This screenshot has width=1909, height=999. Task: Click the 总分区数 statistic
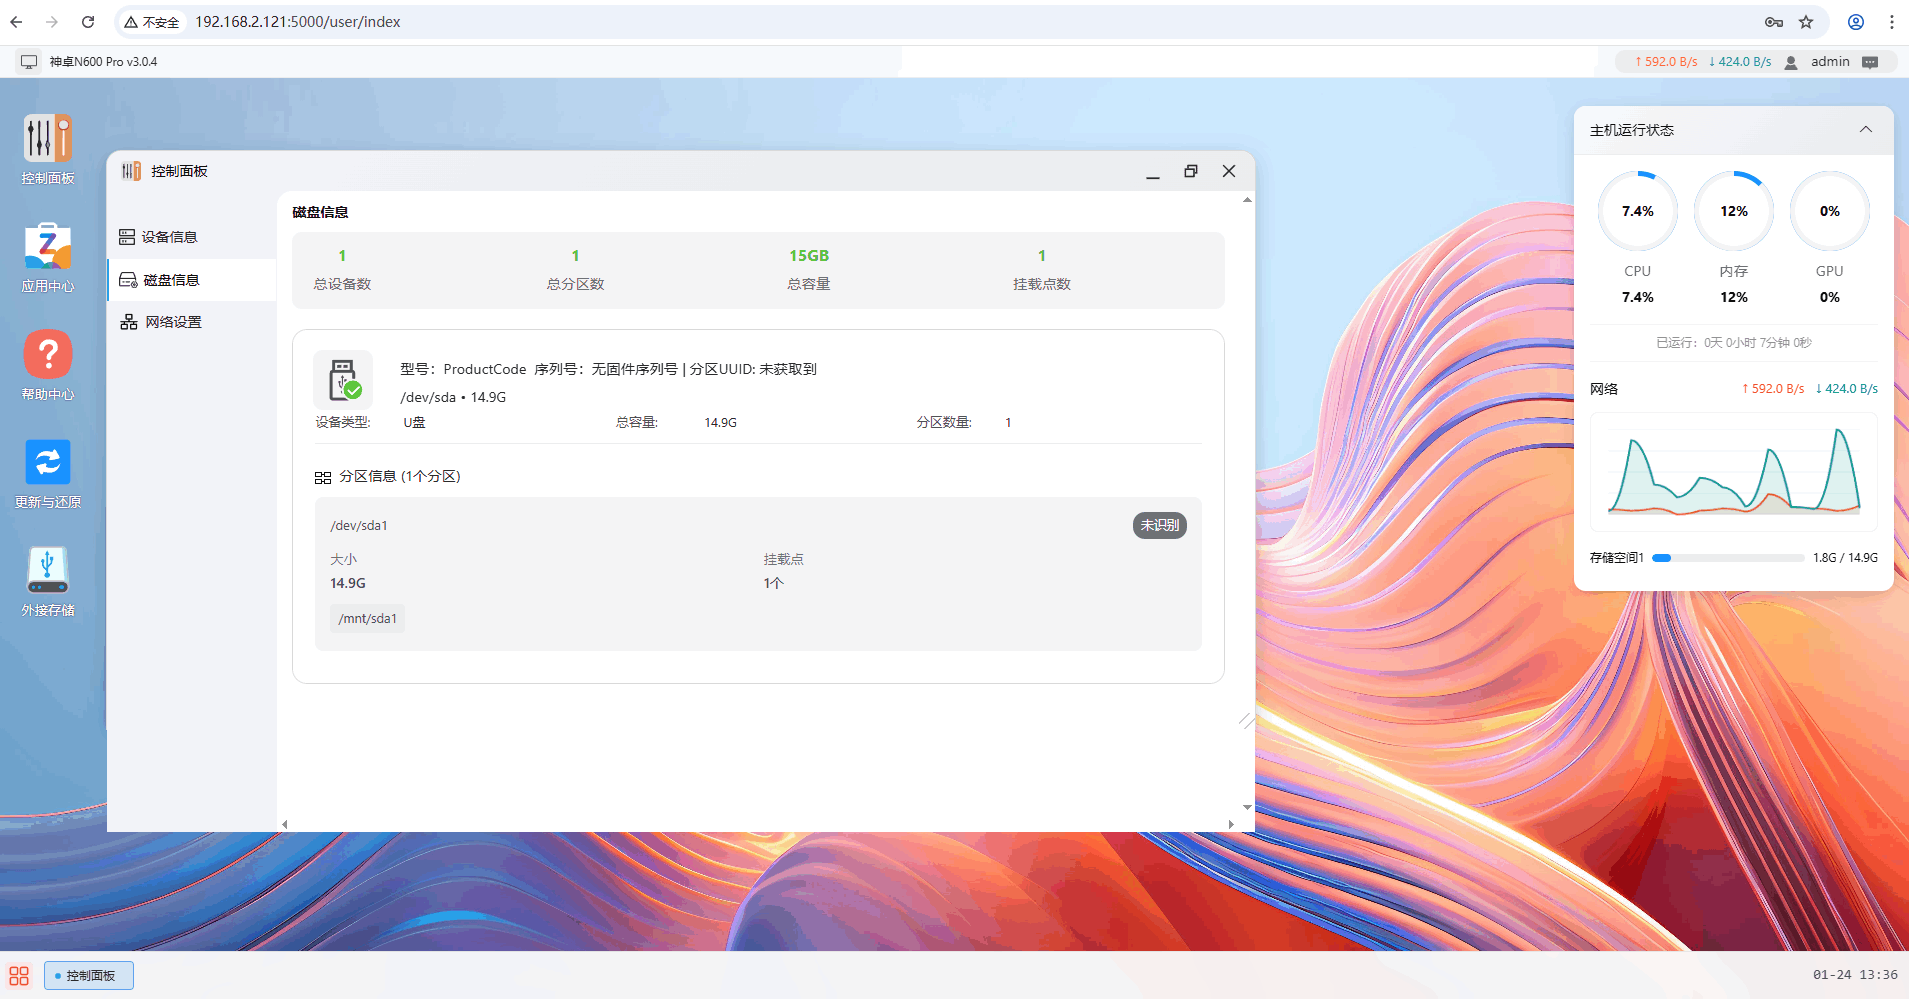tap(575, 270)
